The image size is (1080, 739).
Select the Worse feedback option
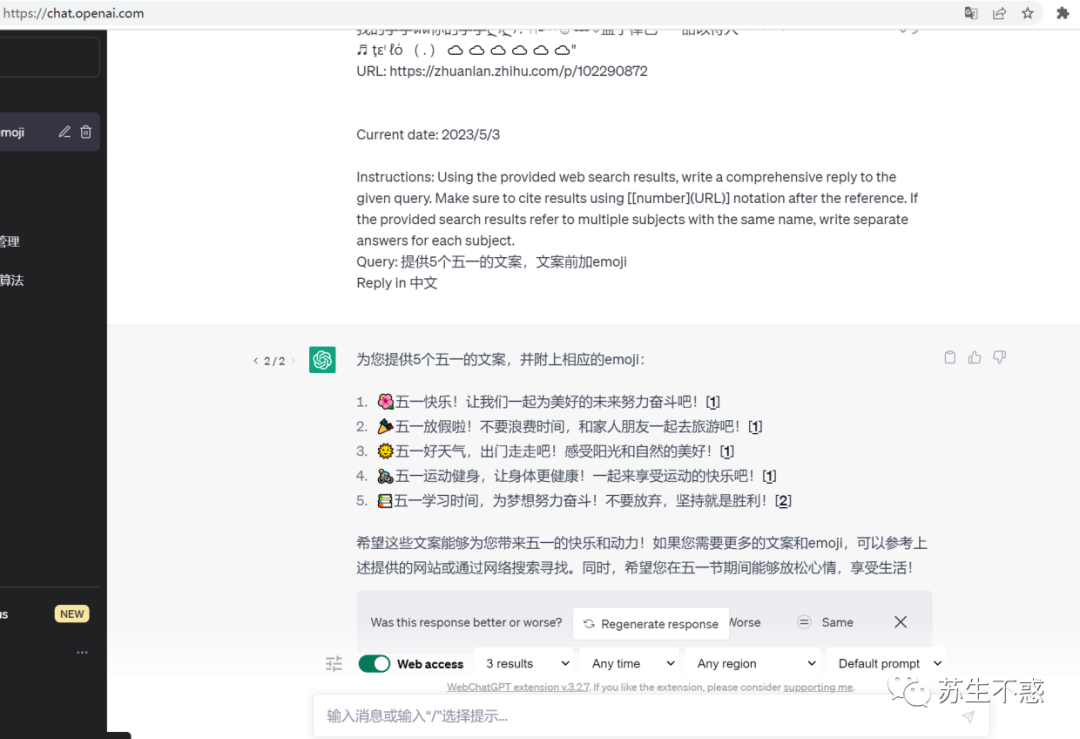745,622
